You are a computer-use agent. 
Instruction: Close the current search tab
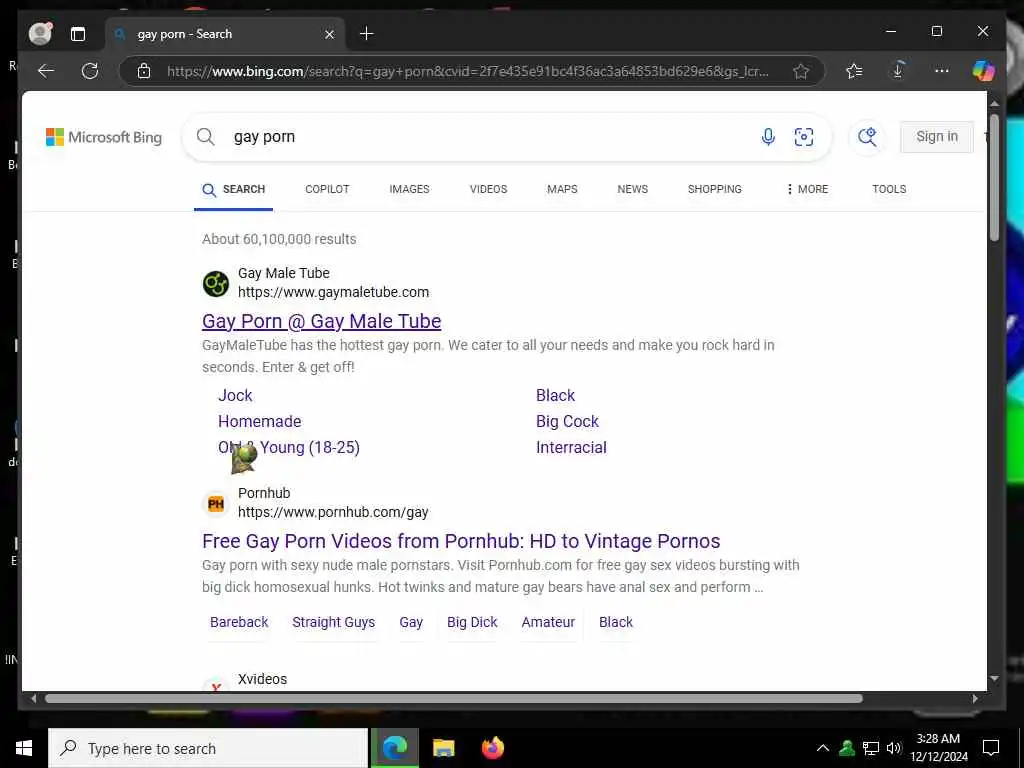point(329,34)
